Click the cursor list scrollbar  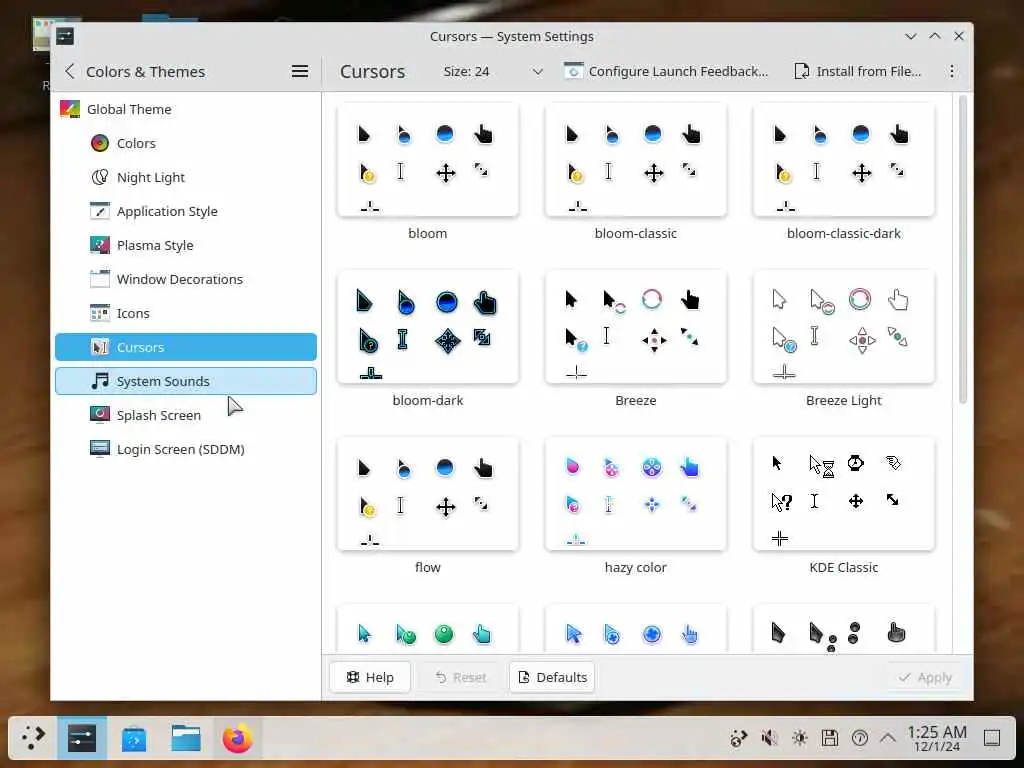coord(962,250)
